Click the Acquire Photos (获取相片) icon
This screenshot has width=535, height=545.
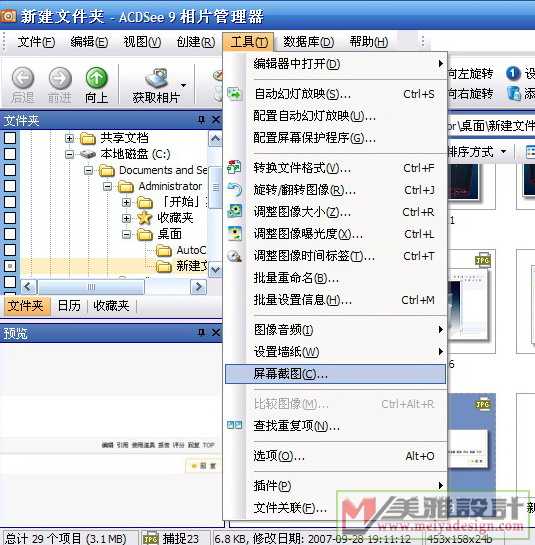pyautogui.click(x=157, y=78)
